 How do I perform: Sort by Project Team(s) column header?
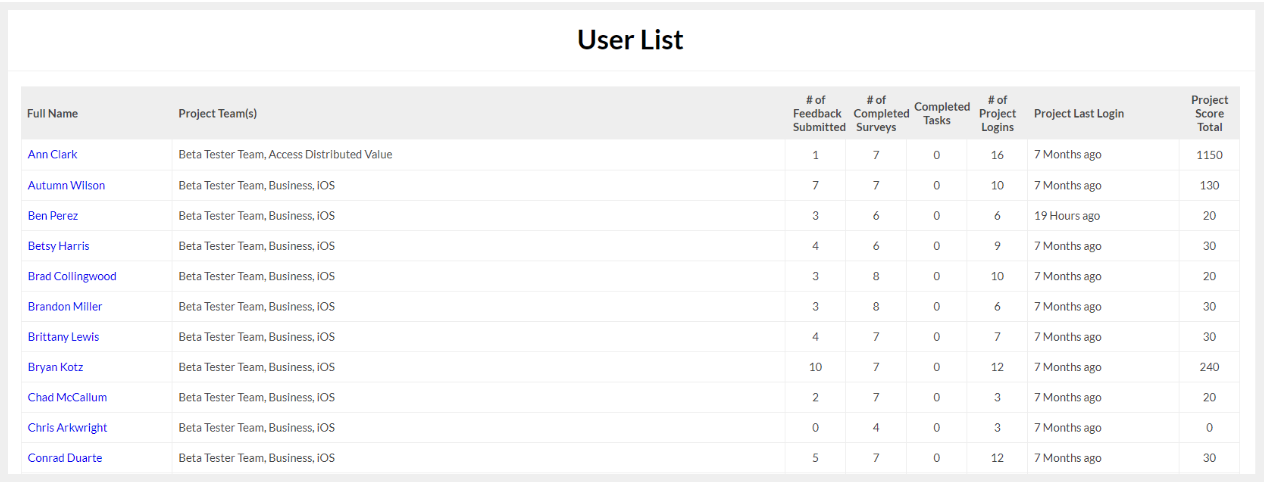(218, 114)
